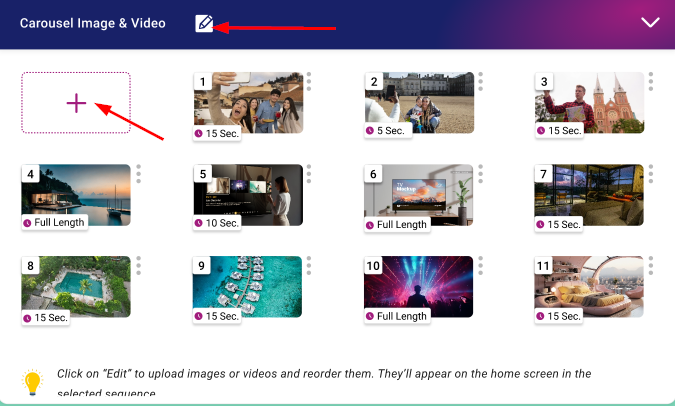Viewport: 675px width, 406px height.
Task: Click the Carousel Image & Video heading
Action: (93, 23)
